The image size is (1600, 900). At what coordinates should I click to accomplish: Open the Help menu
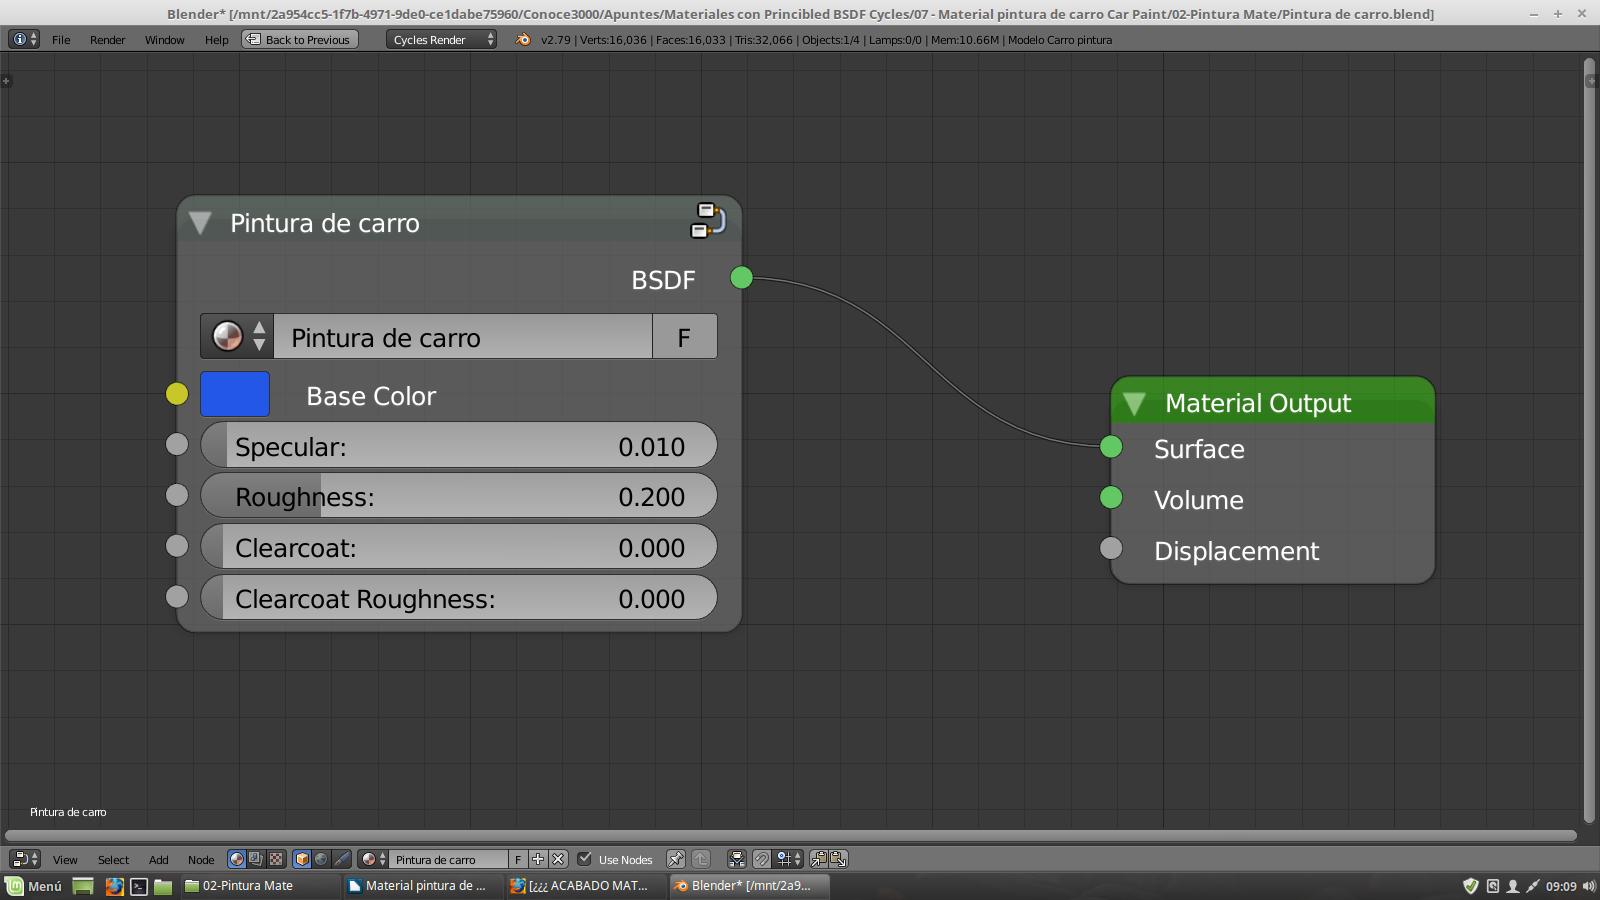coord(216,40)
